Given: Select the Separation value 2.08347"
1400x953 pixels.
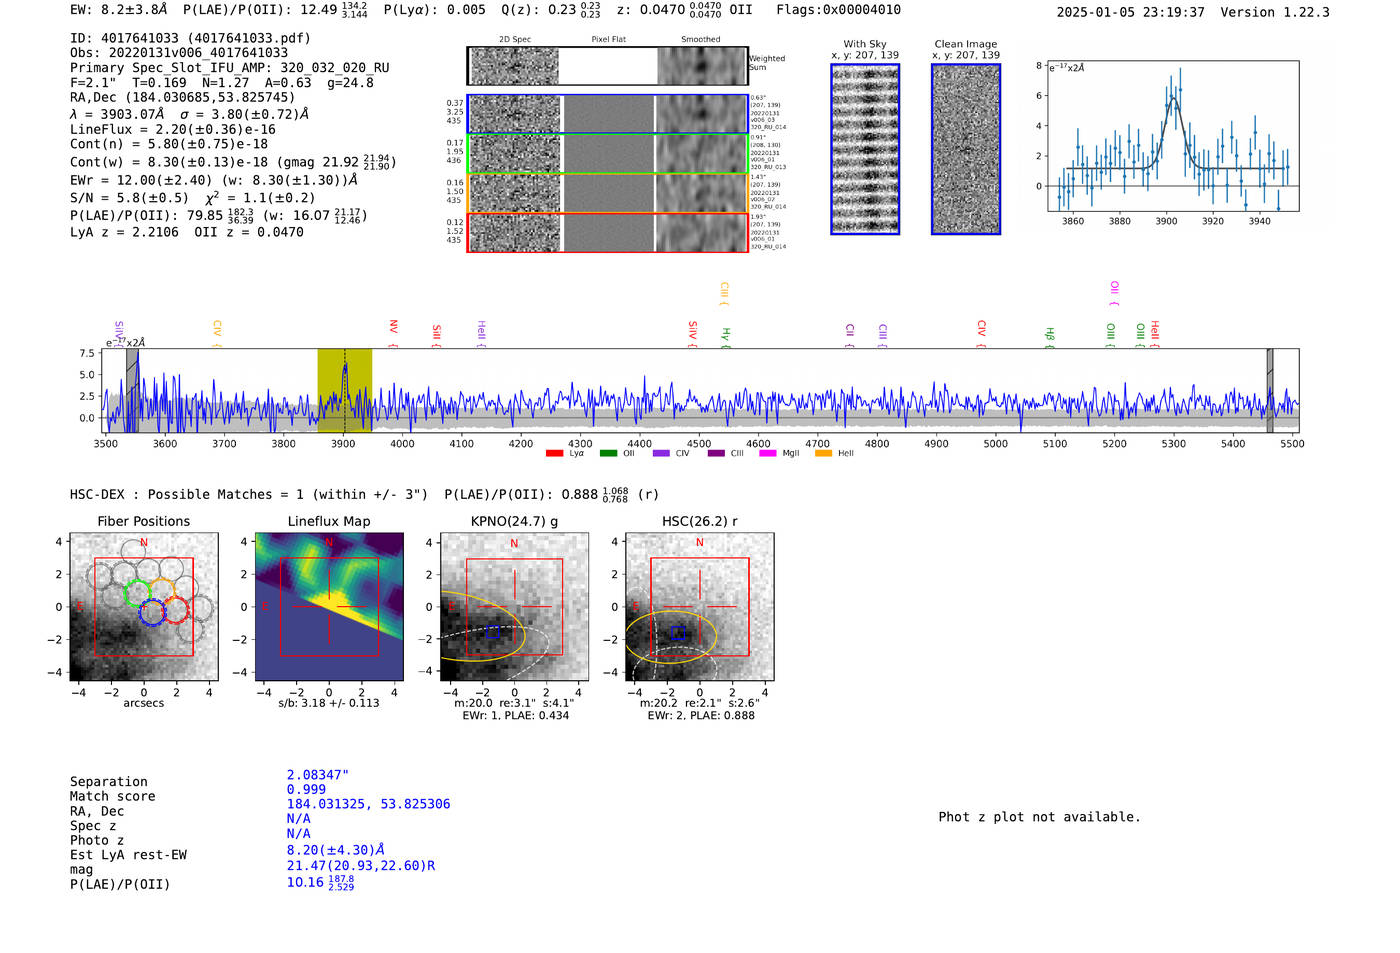Looking at the screenshot, I should click(x=318, y=775).
